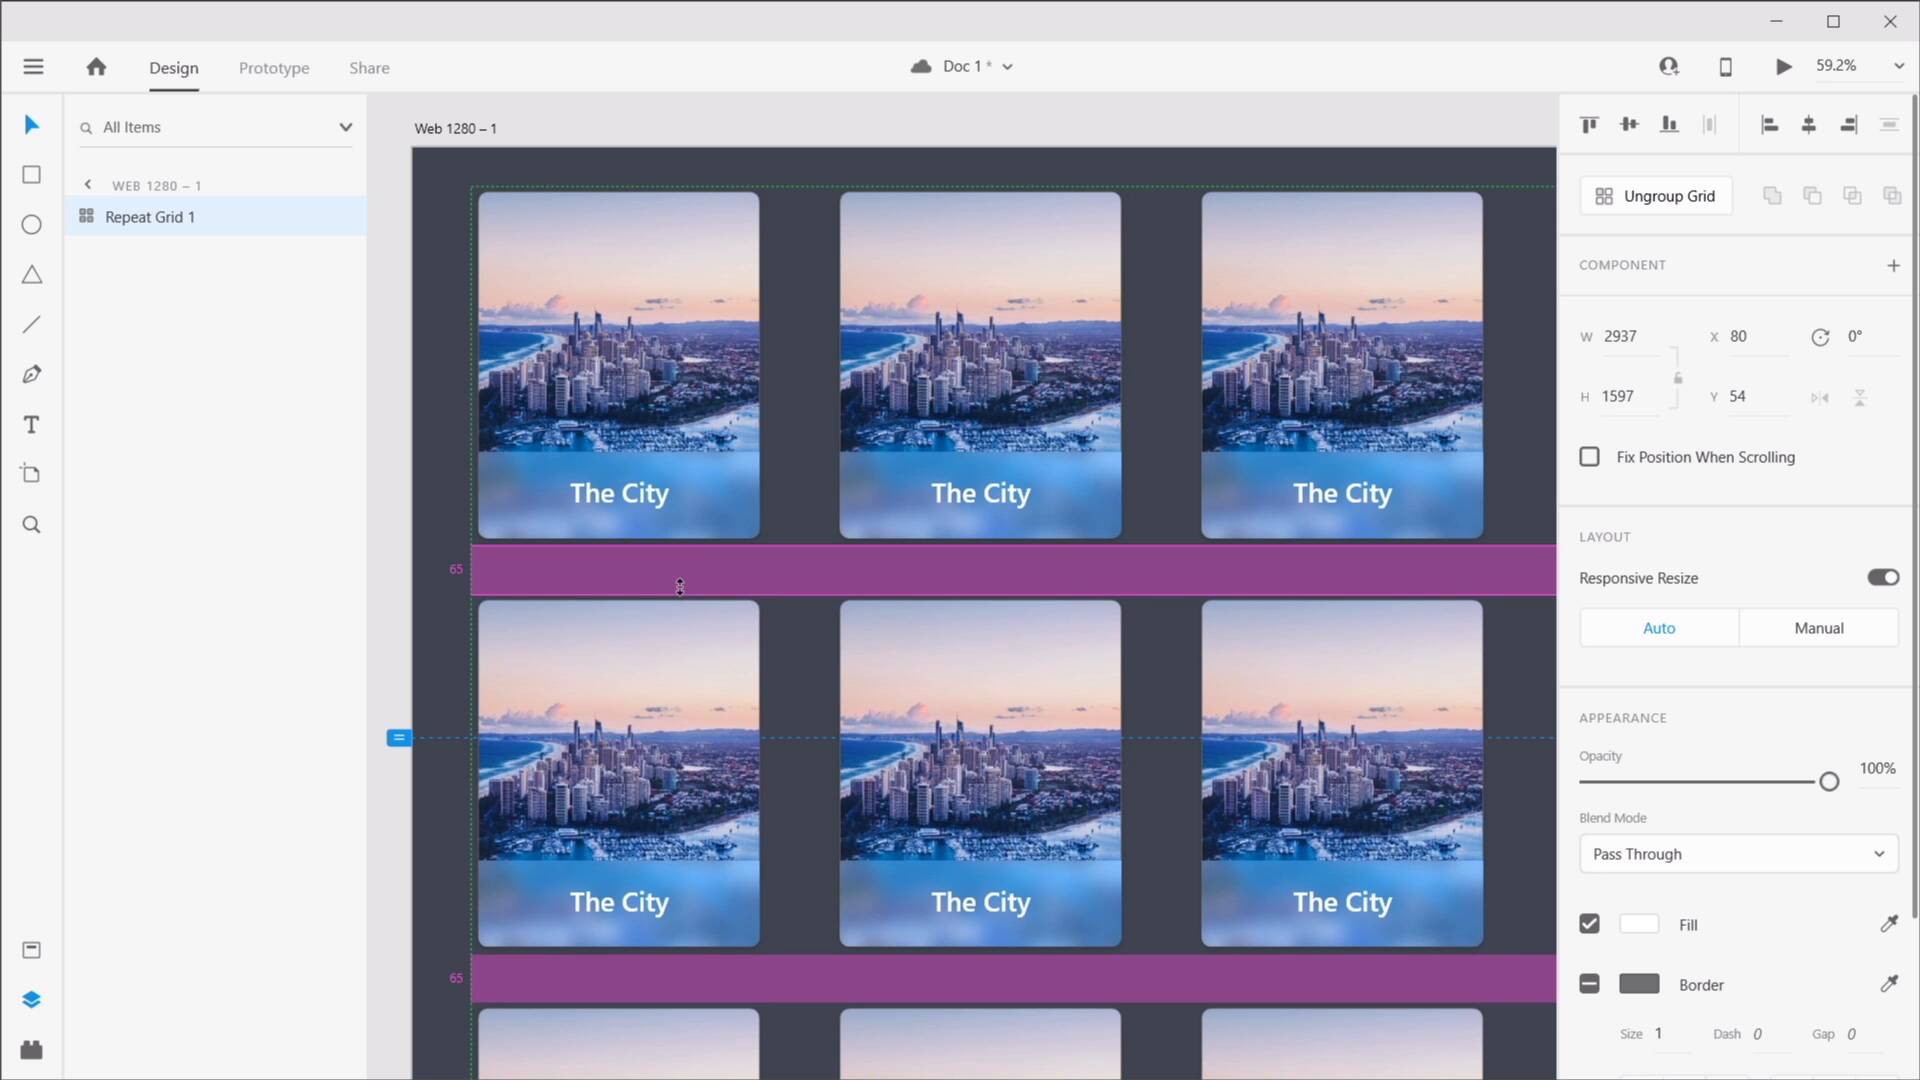Select the Rectangle tool

(x=31, y=174)
